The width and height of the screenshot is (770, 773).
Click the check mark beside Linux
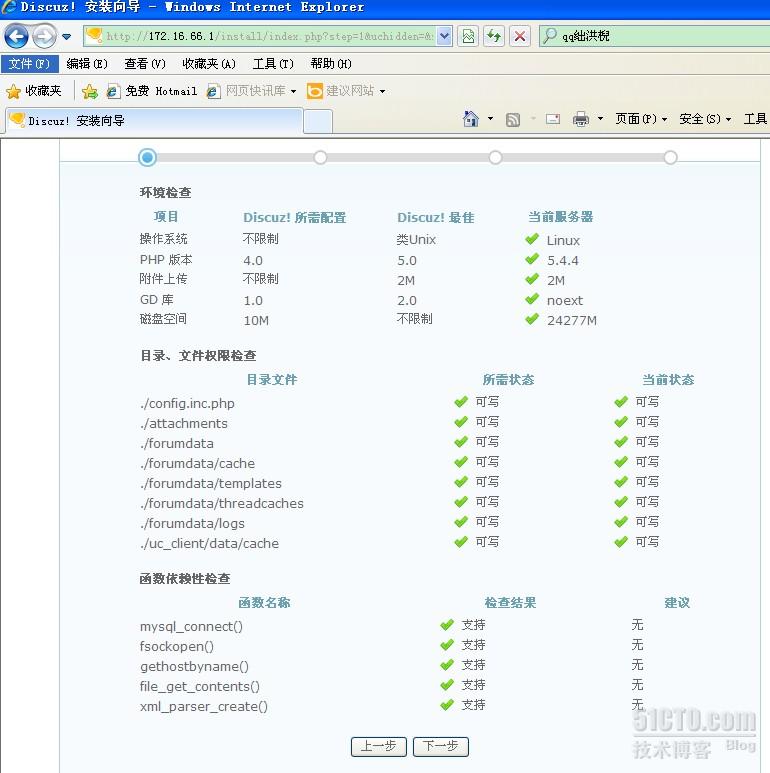coord(532,239)
